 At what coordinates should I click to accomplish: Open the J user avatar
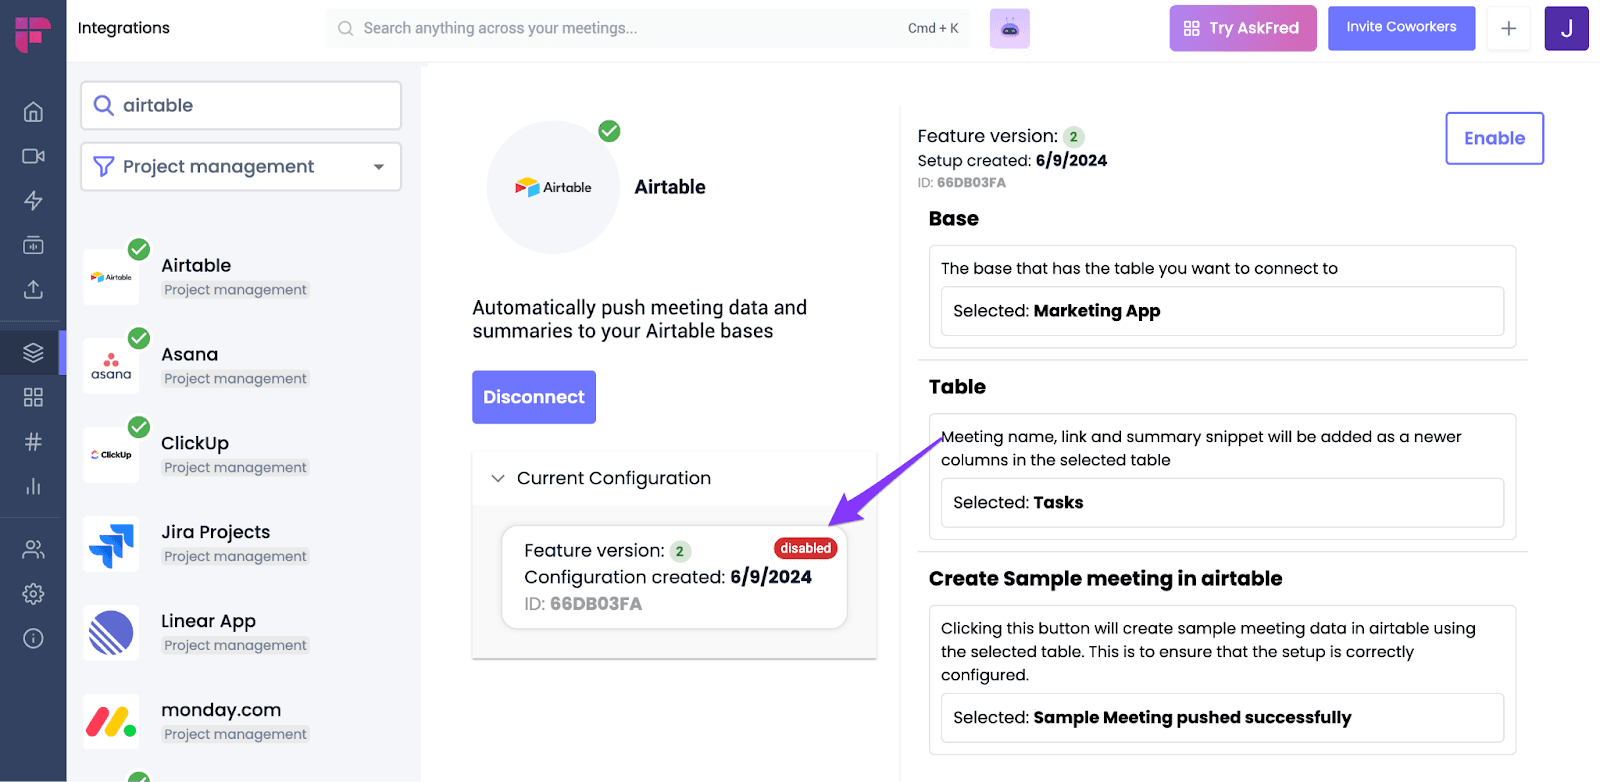pos(1567,29)
